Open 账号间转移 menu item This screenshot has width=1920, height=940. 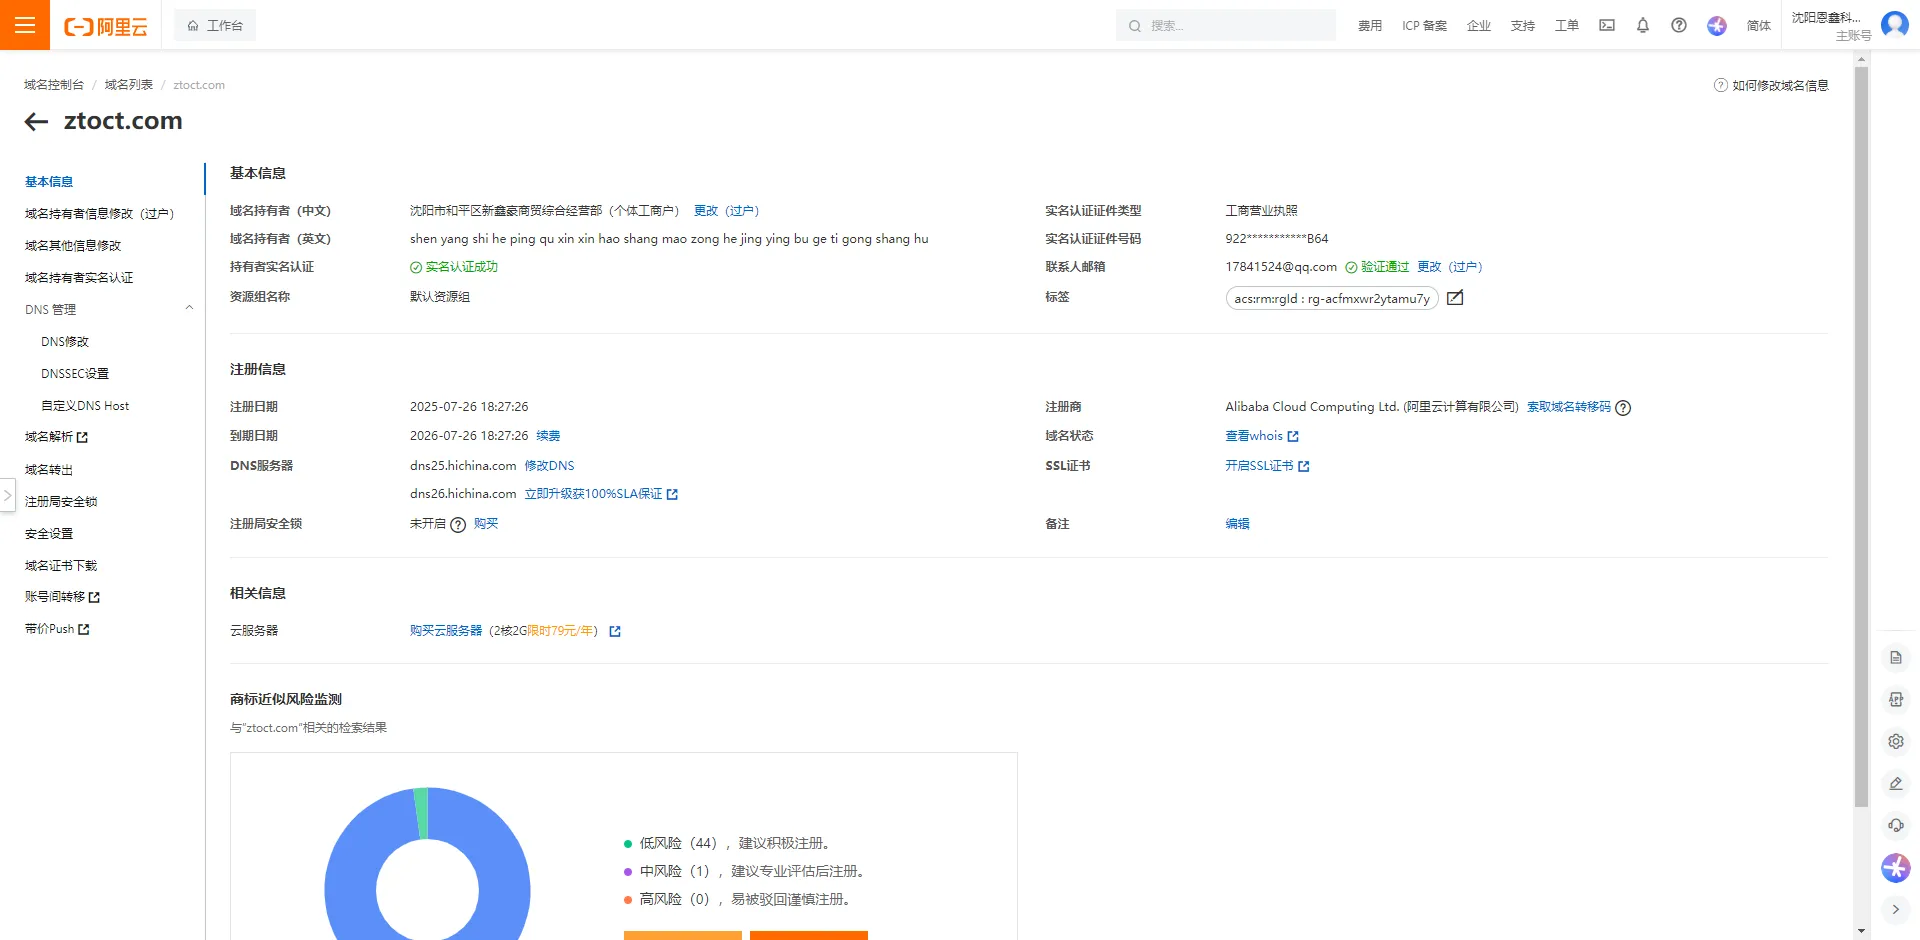tap(62, 597)
